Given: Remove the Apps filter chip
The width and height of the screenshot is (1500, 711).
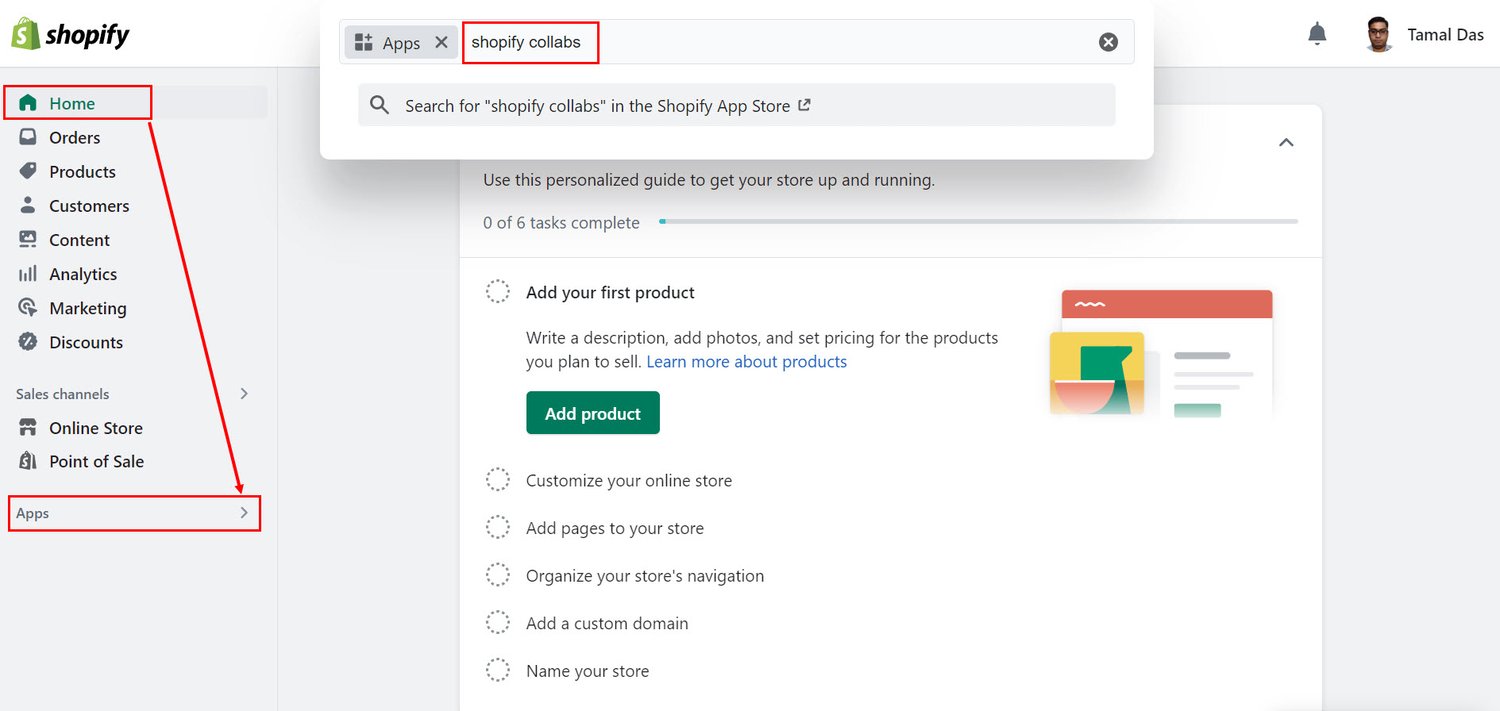Looking at the screenshot, I should 441,42.
